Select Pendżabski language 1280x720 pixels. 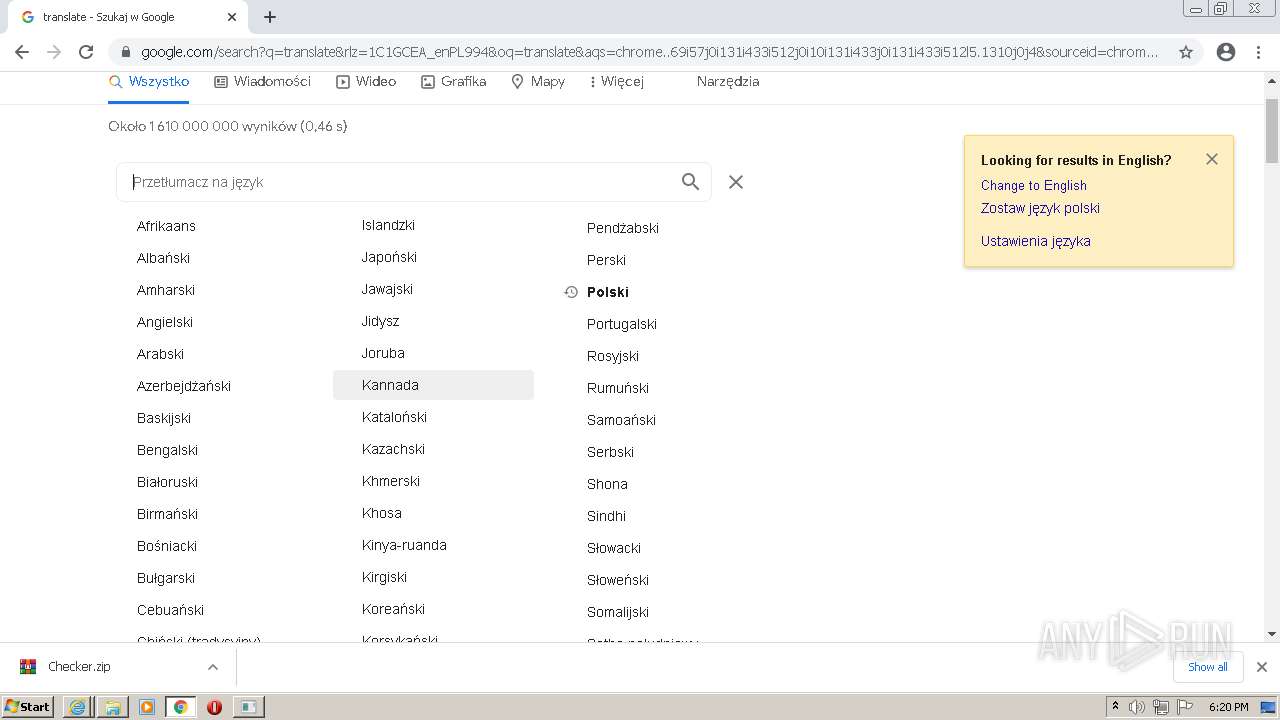click(623, 228)
